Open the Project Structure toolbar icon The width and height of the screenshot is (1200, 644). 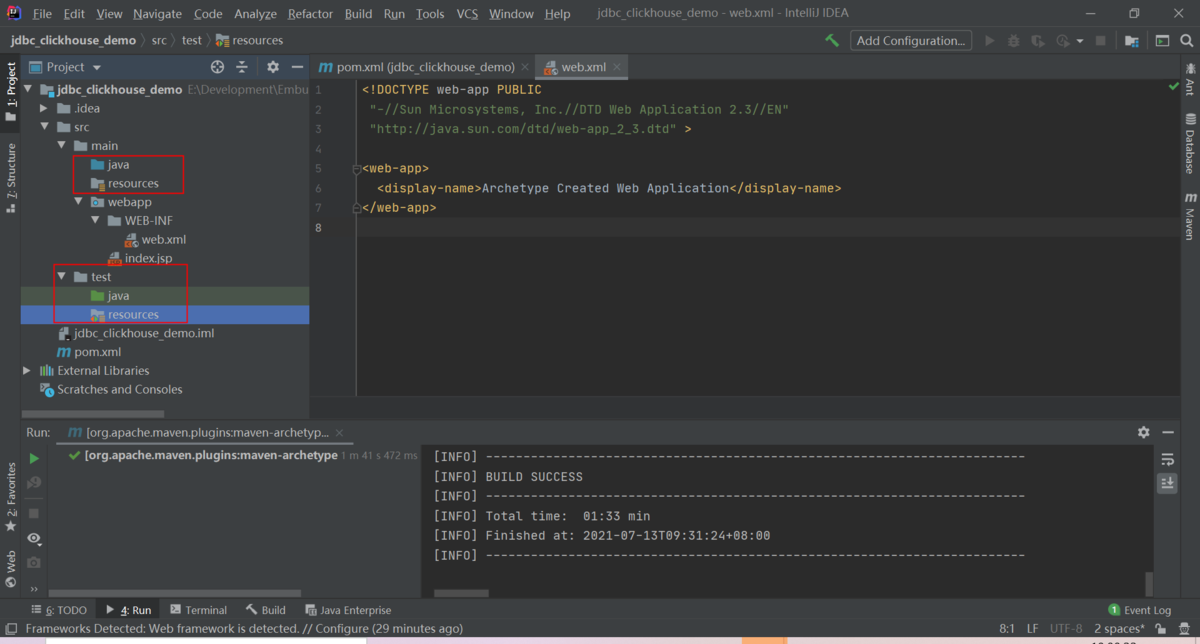pyautogui.click(x=1131, y=41)
